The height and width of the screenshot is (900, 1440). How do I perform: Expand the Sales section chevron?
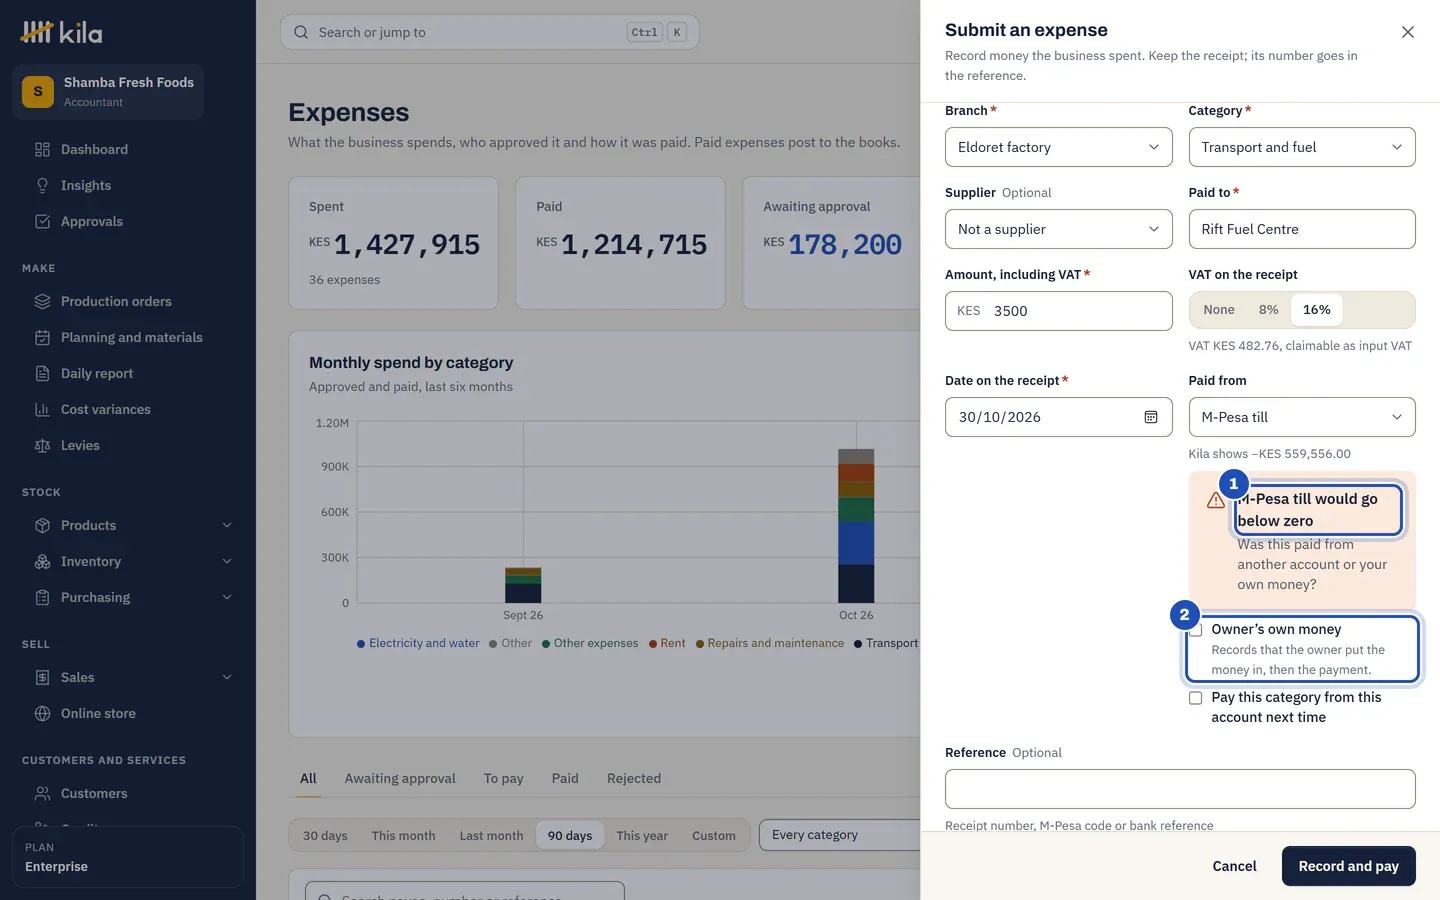227,678
